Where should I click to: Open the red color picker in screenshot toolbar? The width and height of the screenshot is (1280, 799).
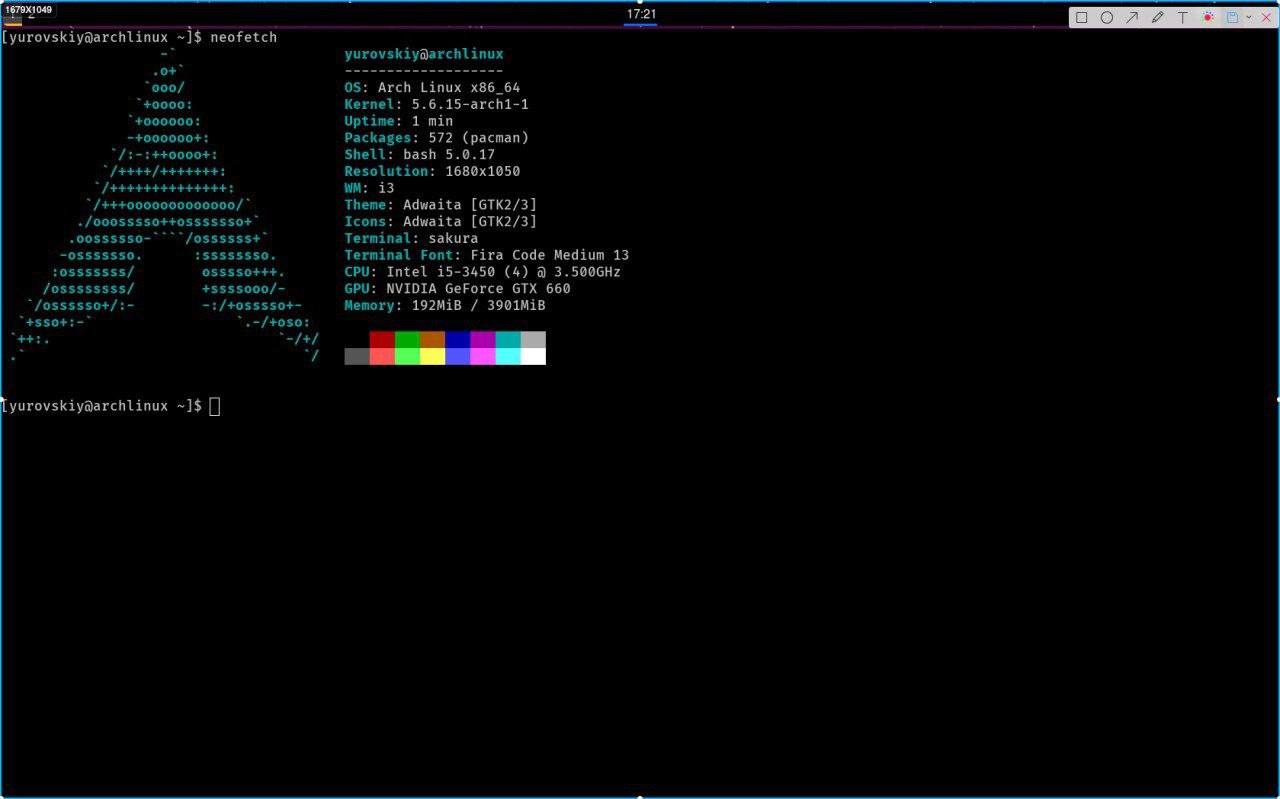[1208, 17]
